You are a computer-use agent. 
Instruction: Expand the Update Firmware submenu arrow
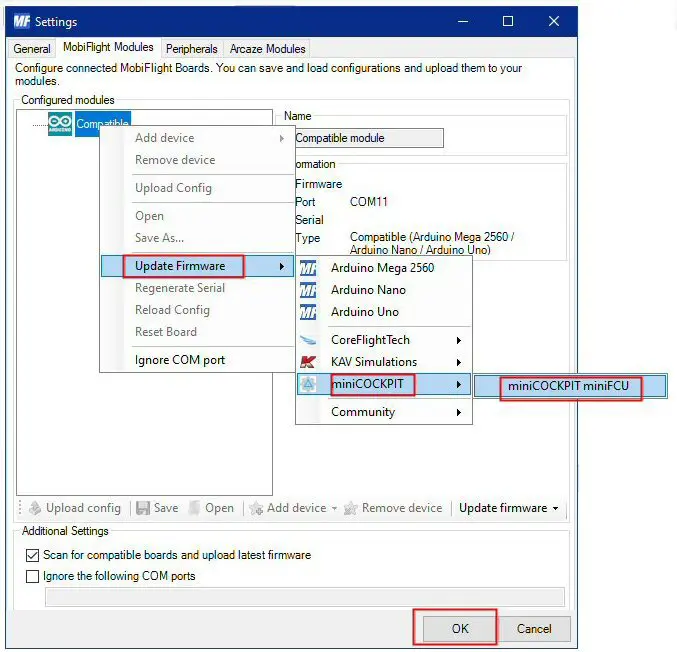coord(282,266)
